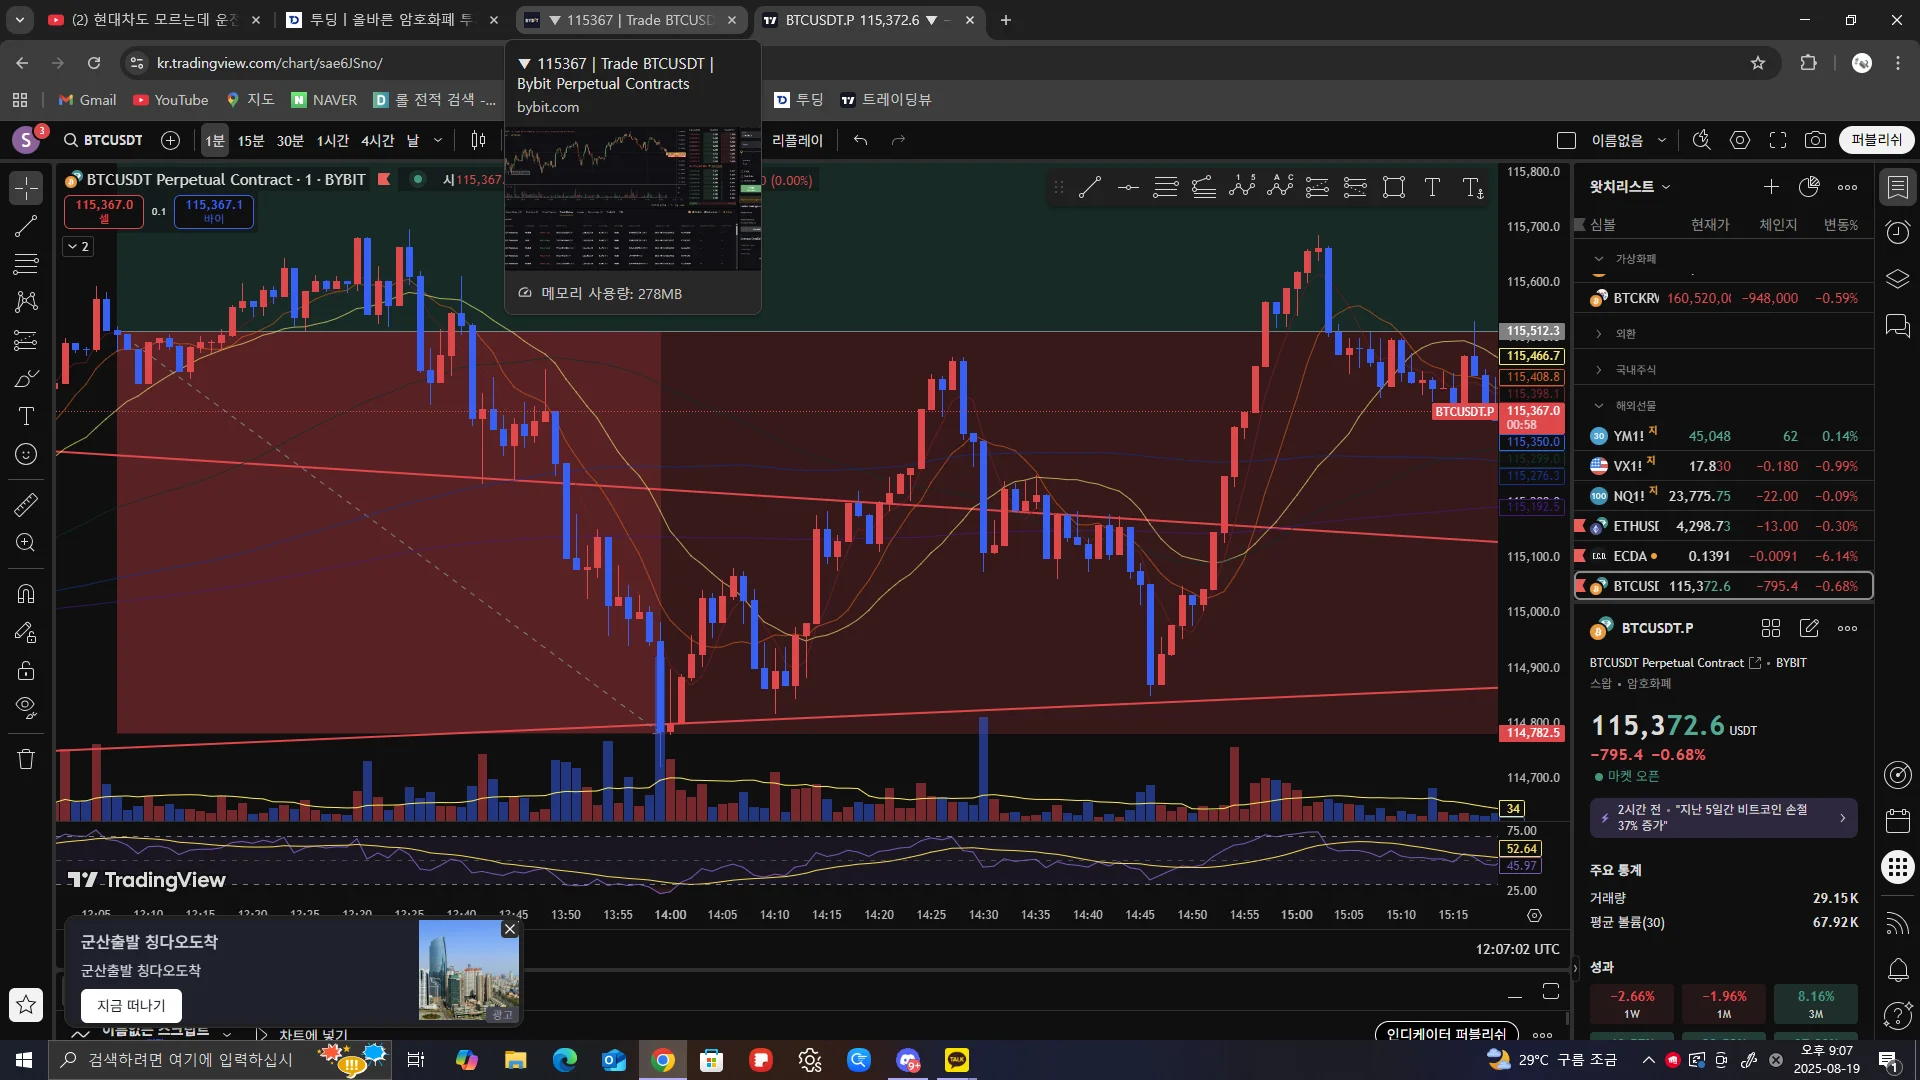Add symbol to watchlist with plus icon

pos(1771,187)
